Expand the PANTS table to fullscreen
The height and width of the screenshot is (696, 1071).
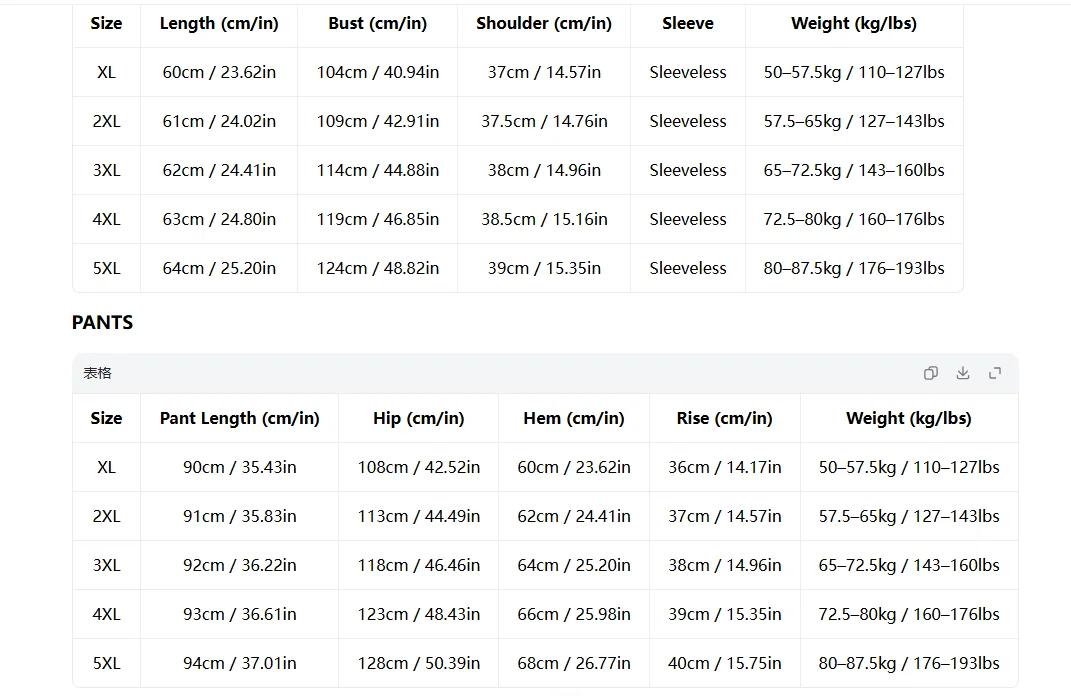[995, 373]
